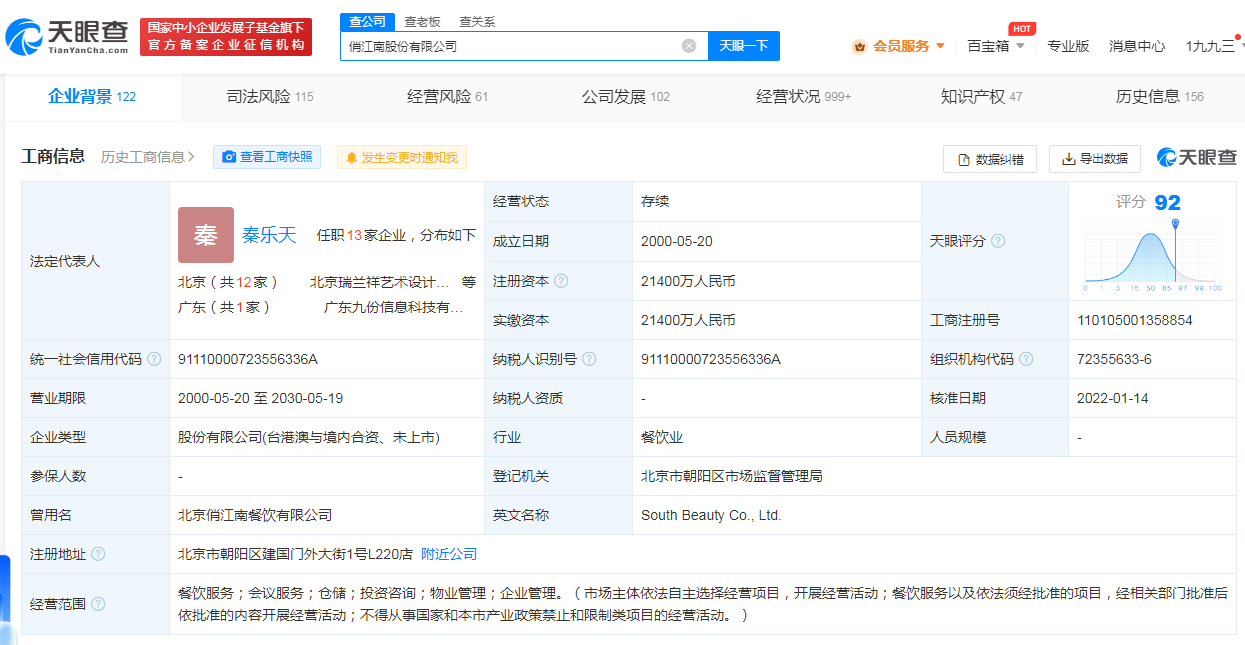The image size is (1245, 645).
Task: Clear the search box text with X icon
Action: (x=689, y=46)
